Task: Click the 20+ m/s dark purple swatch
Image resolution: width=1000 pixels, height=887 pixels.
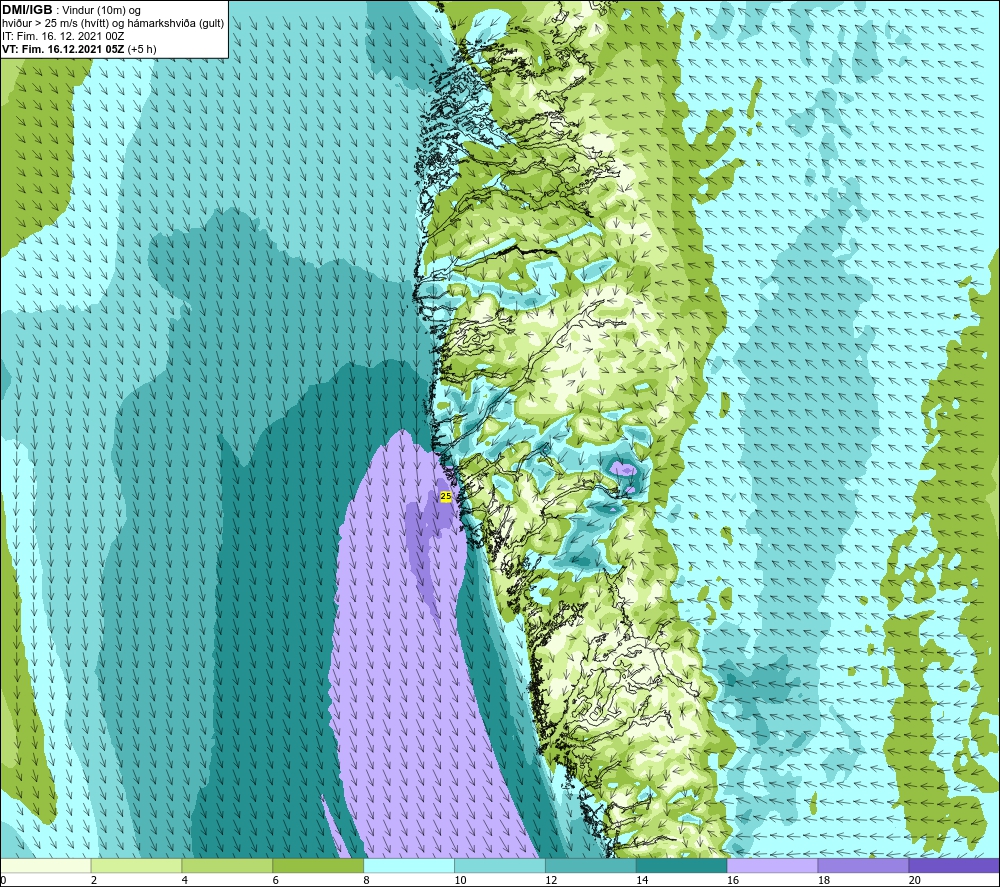Action: [954, 865]
